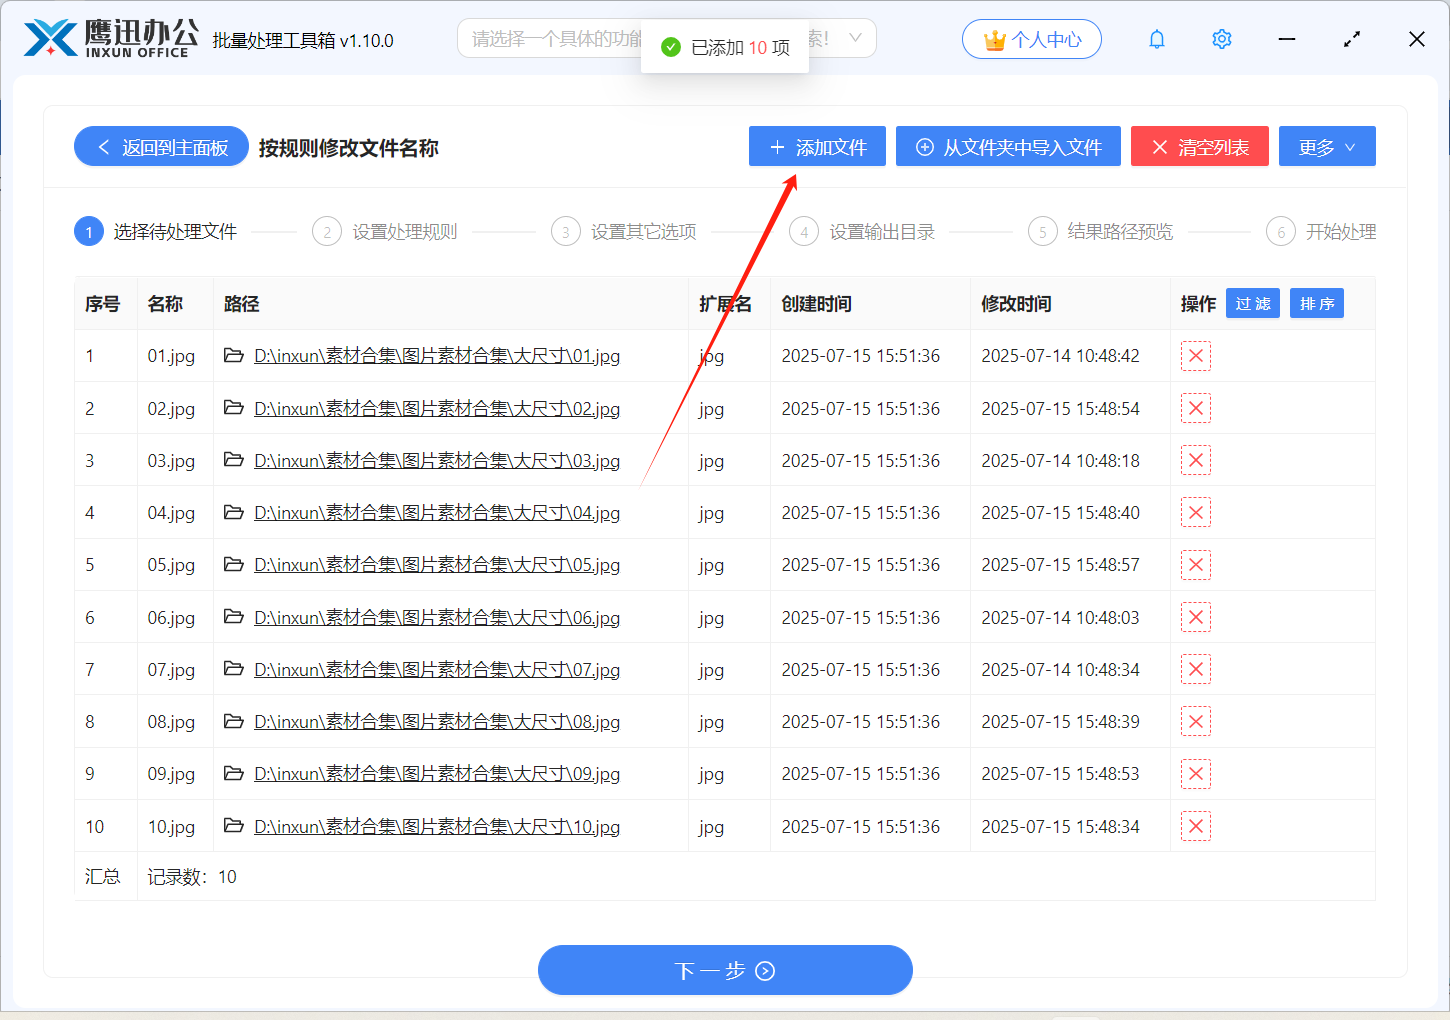Viewport: 1450px width, 1020px height.
Task: Click the 已添加 10 项 notification toast
Action: (x=725, y=47)
